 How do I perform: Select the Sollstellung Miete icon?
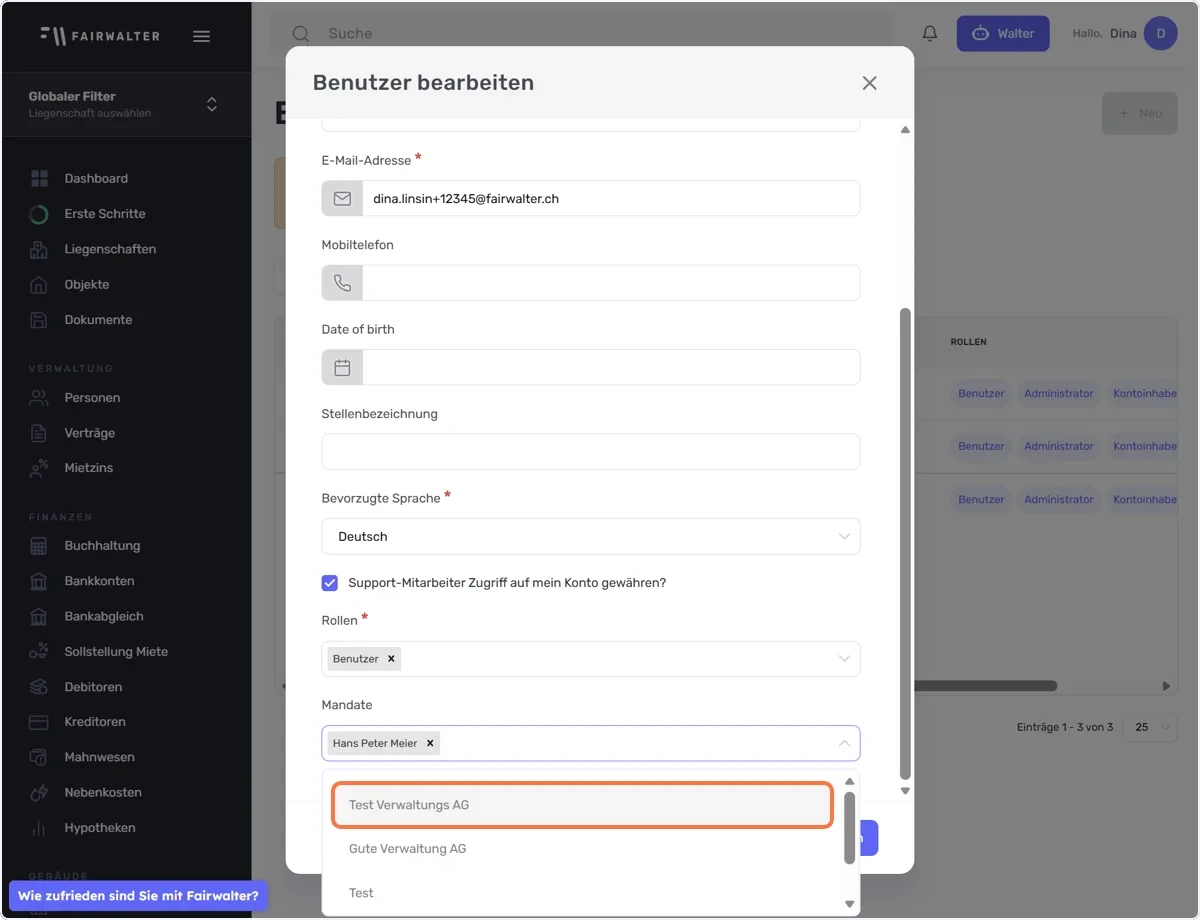[39, 652]
